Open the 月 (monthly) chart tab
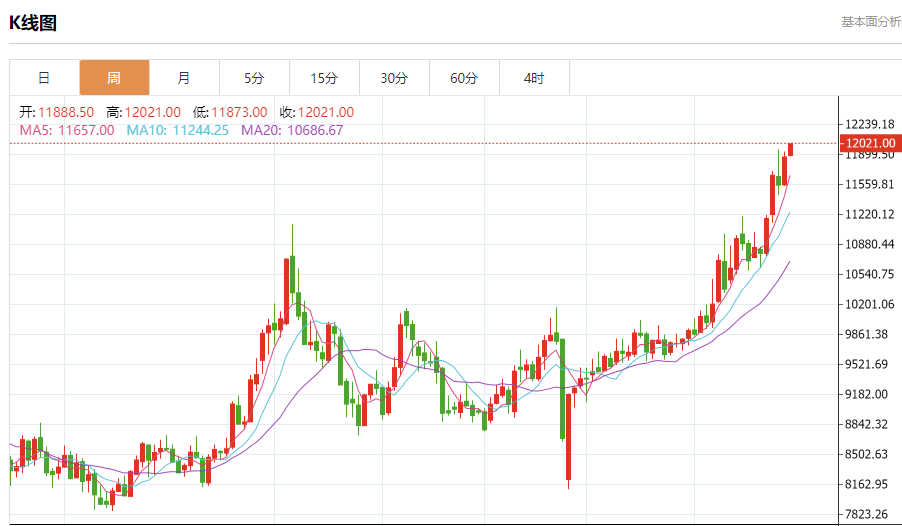The width and height of the screenshot is (902, 526). [x=184, y=78]
